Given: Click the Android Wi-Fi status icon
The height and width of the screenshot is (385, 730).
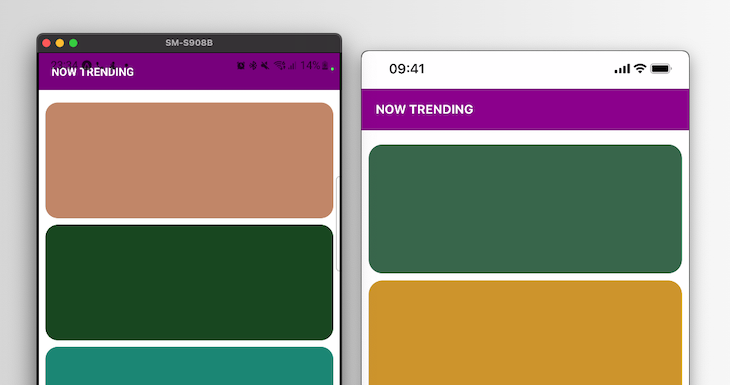Looking at the screenshot, I should pos(279,66).
